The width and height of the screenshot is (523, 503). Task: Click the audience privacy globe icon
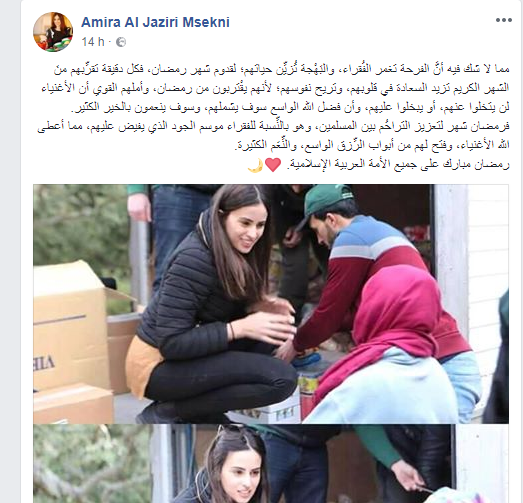121,42
